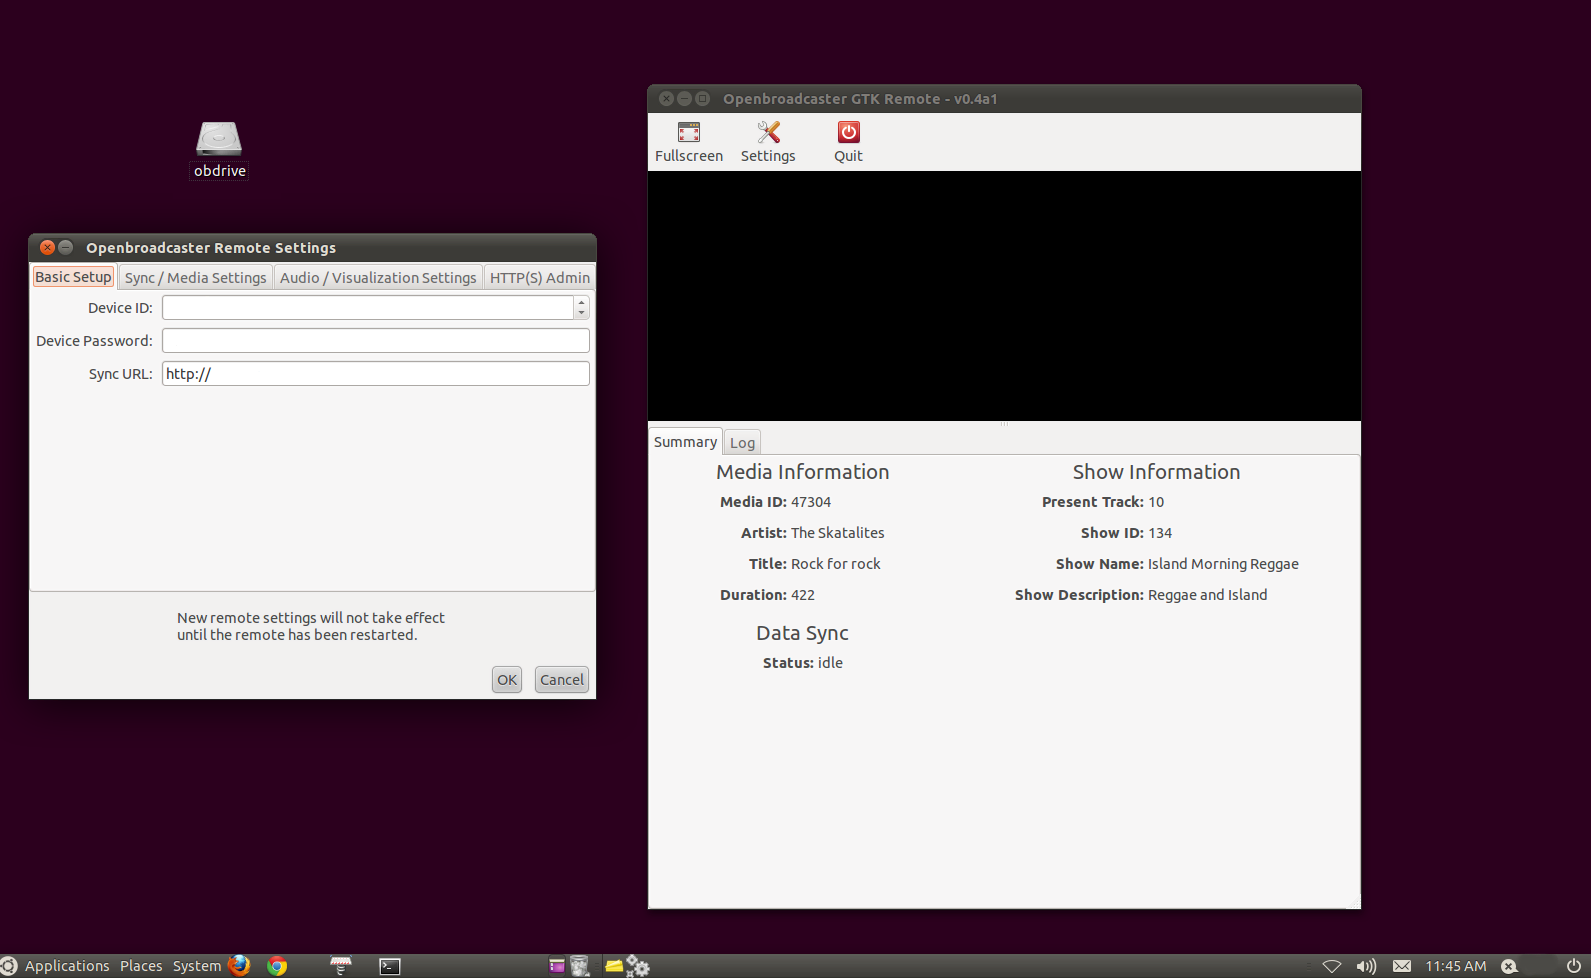Switch to Sync / Media Settings tab
Screen dimensions: 1591x978
click(x=196, y=278)
